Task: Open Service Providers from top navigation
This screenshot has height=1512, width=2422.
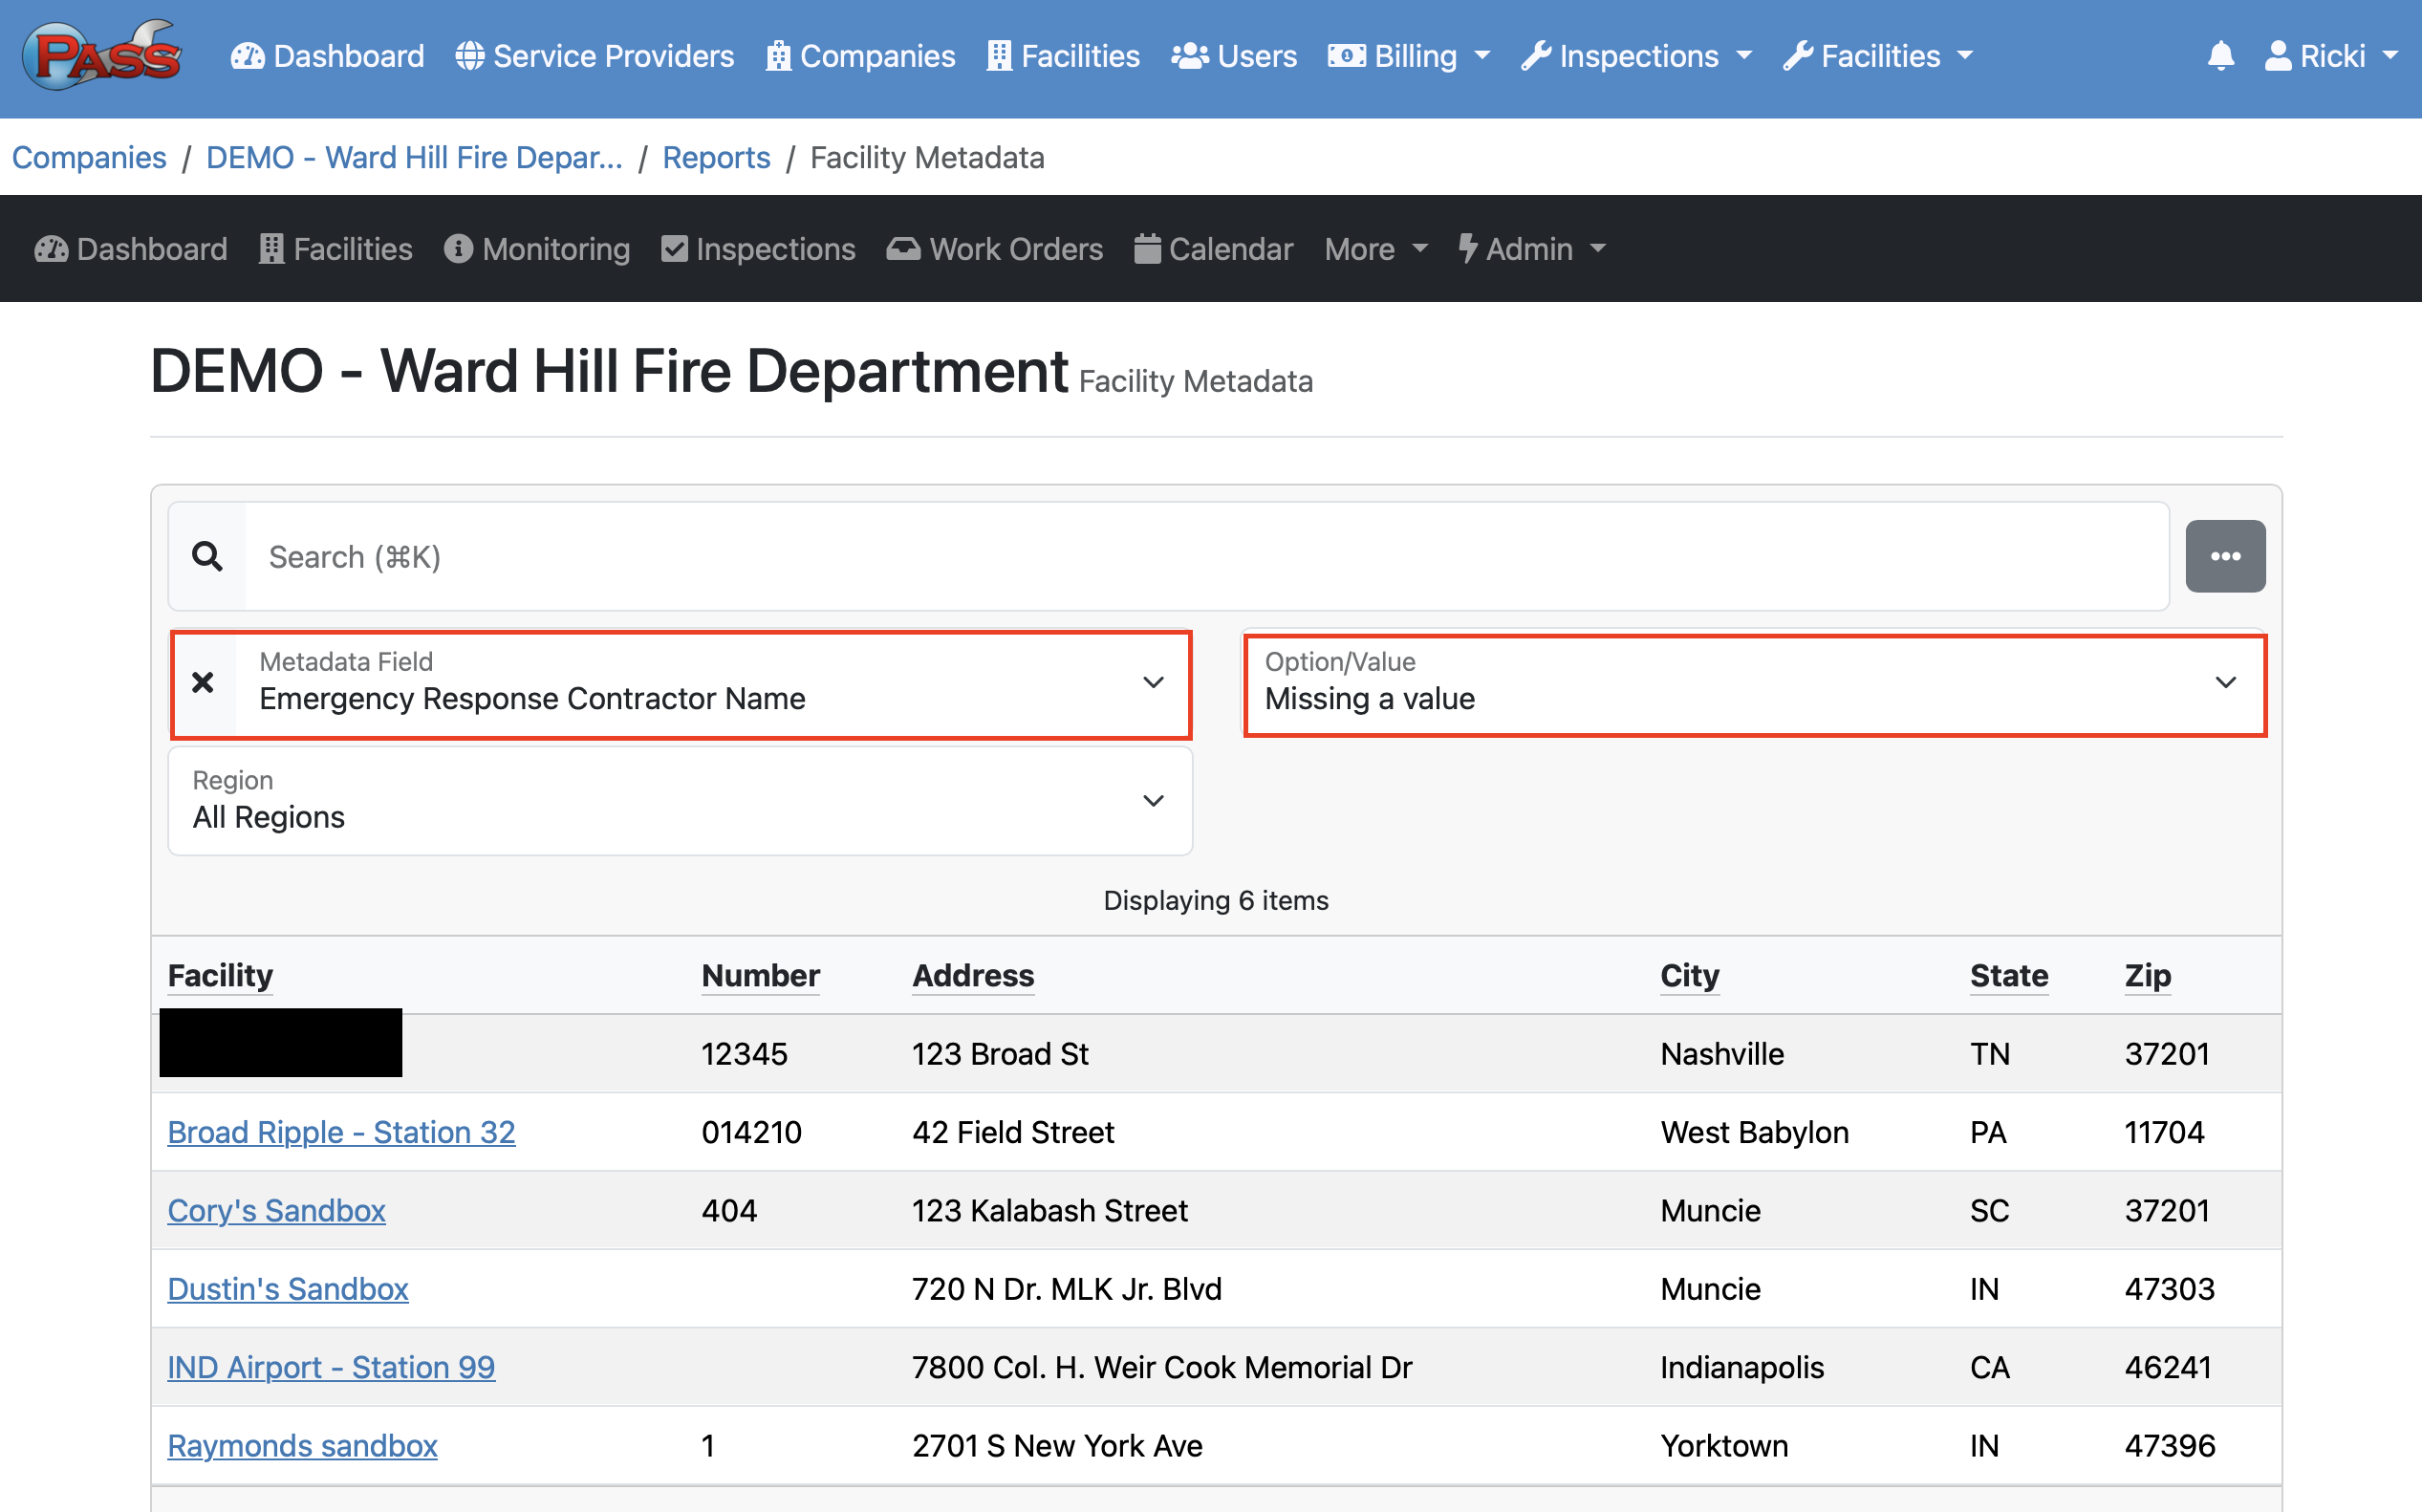Action: coord(595,55)
